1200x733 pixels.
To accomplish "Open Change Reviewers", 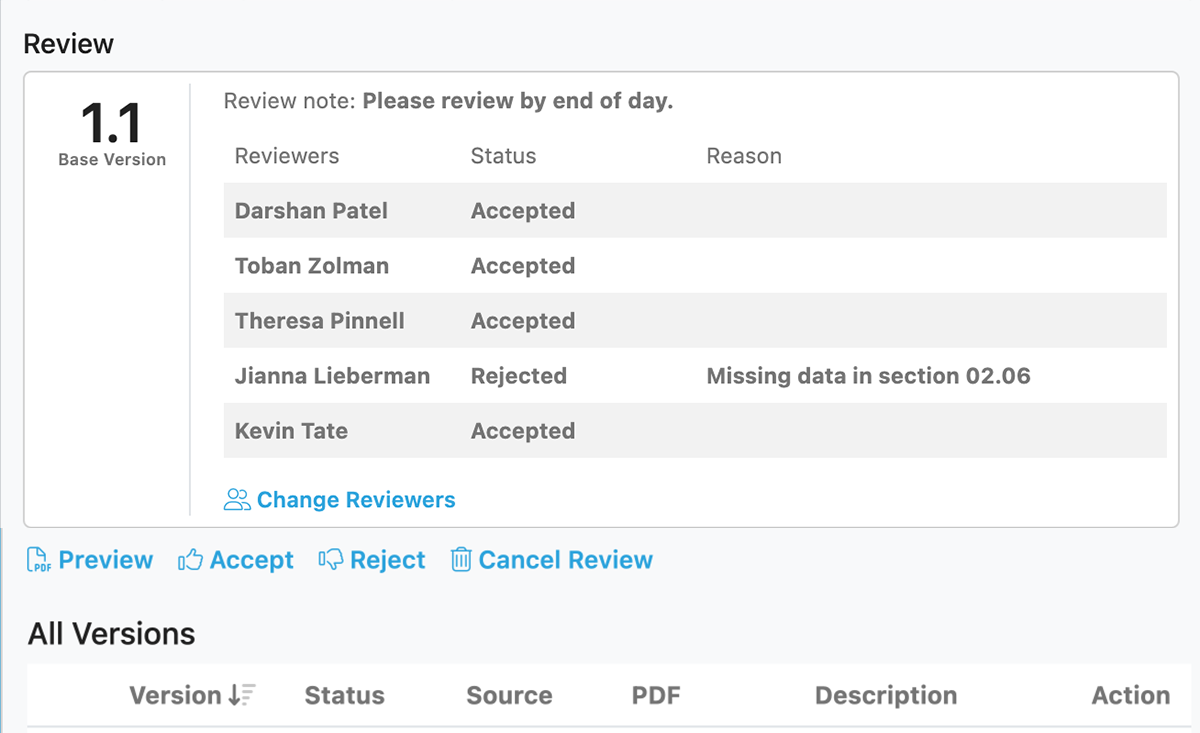I will [x=355, y=498].
